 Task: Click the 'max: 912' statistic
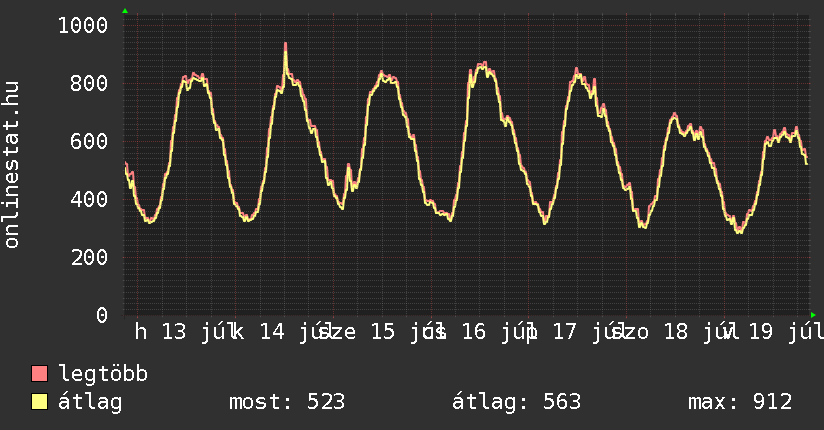point(740,402)
